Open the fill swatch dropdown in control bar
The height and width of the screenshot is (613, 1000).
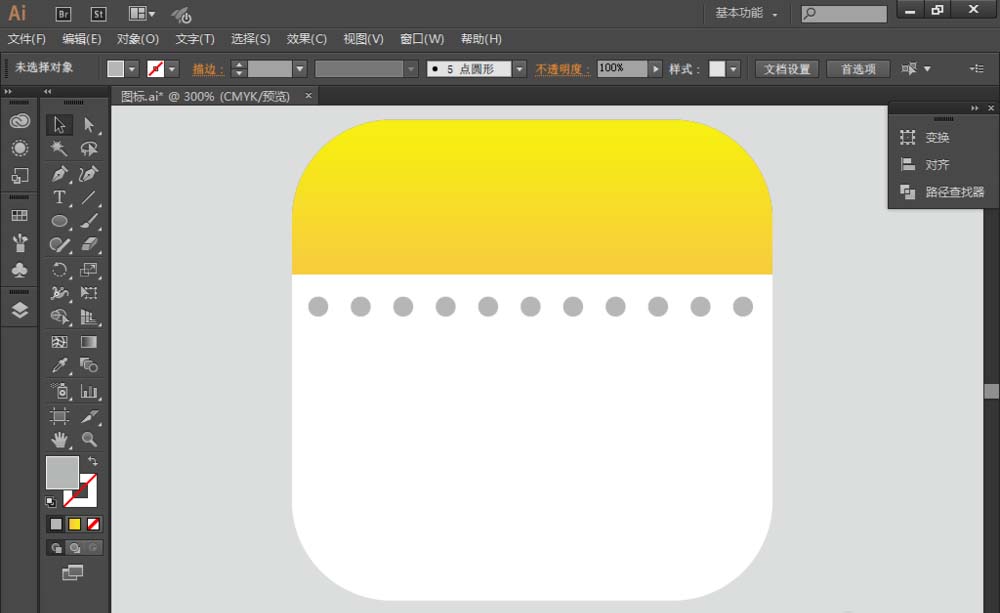tap(132, 68)
